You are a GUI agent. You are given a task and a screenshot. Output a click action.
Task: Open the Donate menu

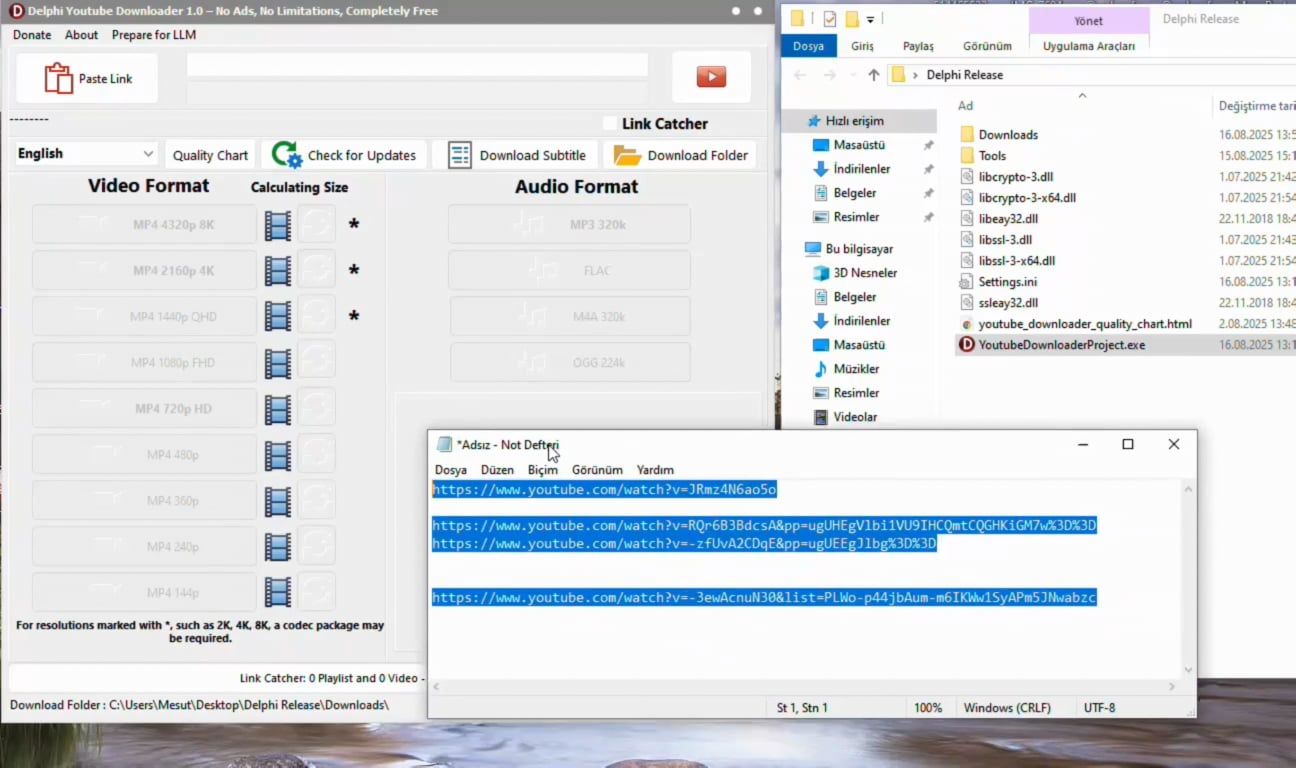pyautogui.click(x=32, y=35)
